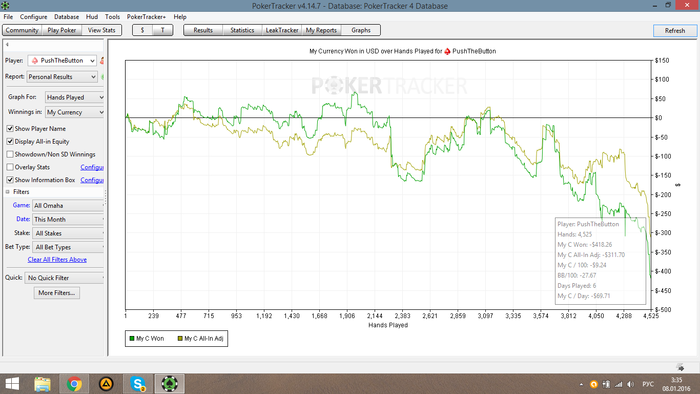Click the Date filter label link
Viewport: 700px width, 394px height.
click(23, 219)
